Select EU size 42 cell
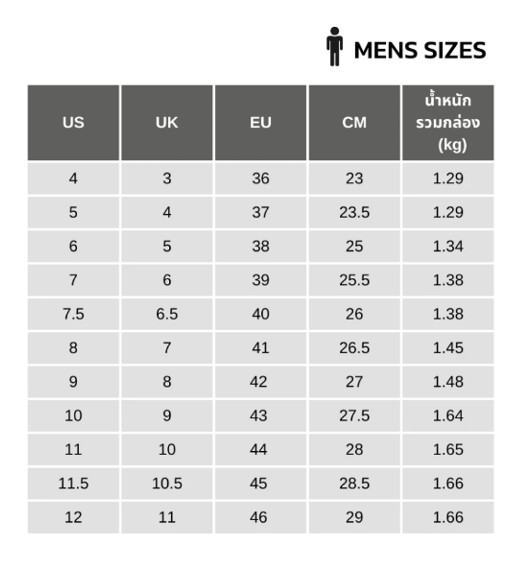Viewport: 527px width, 565px height. pos(260,382)
